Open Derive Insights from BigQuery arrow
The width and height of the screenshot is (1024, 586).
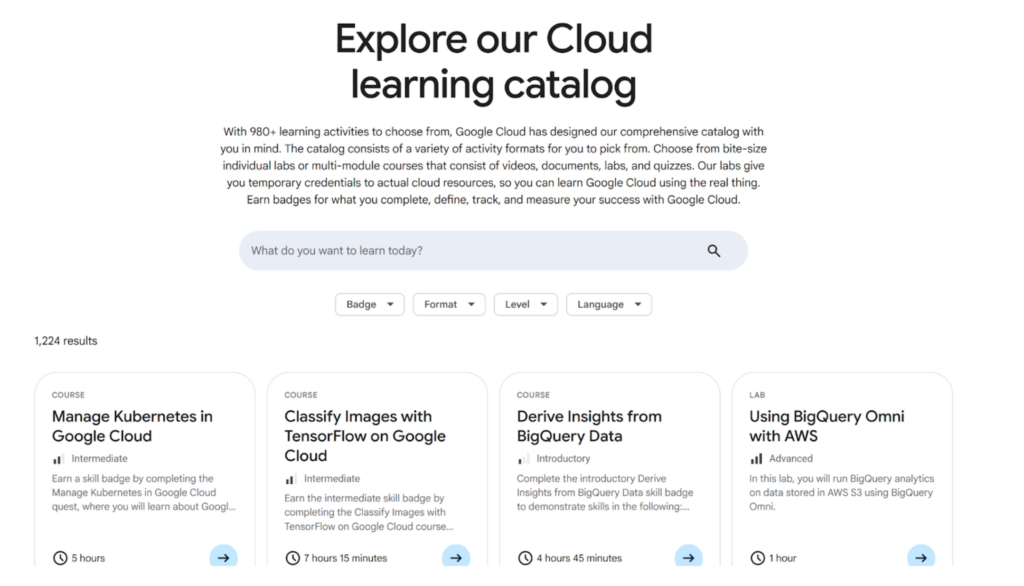[x=688, y=556]
